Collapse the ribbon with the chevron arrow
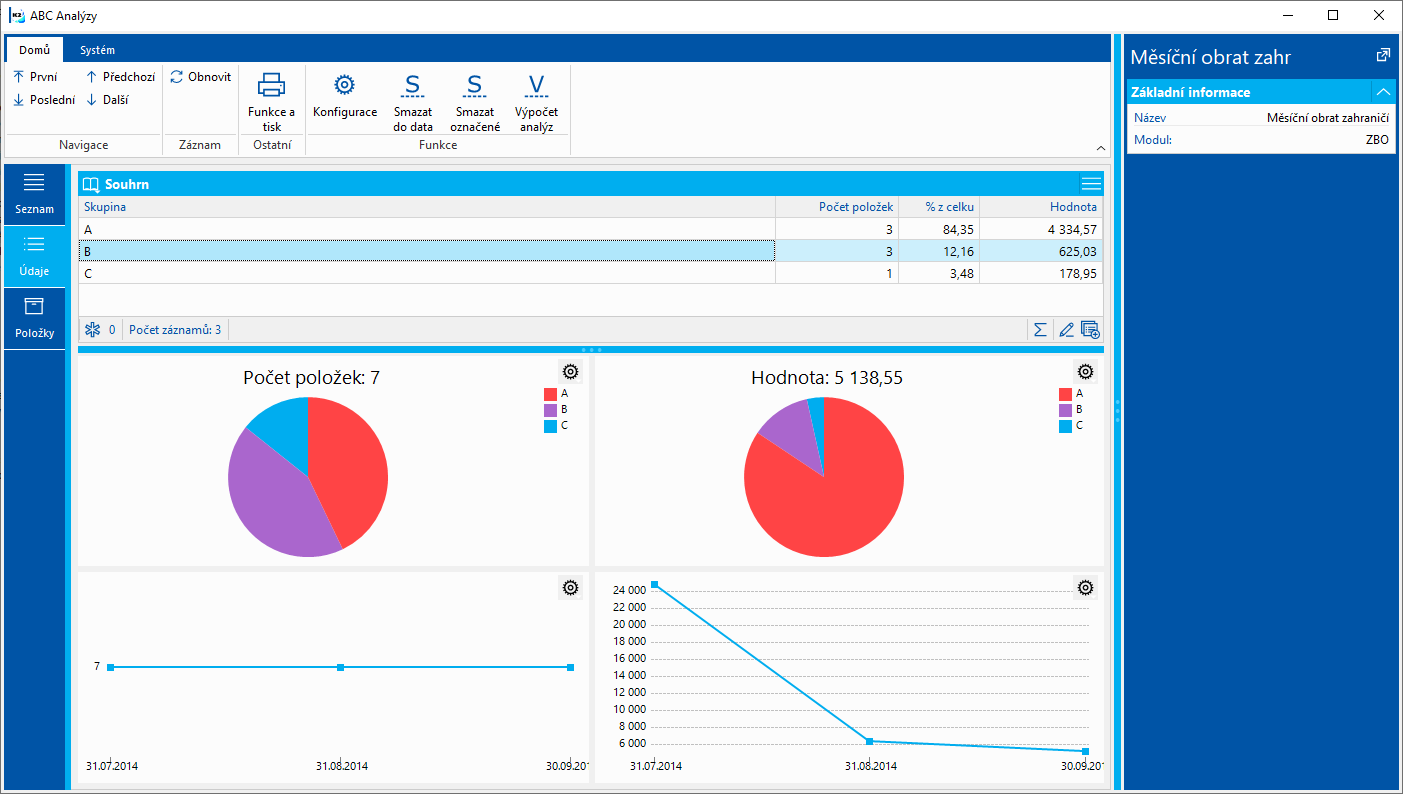 (1101, 147)
